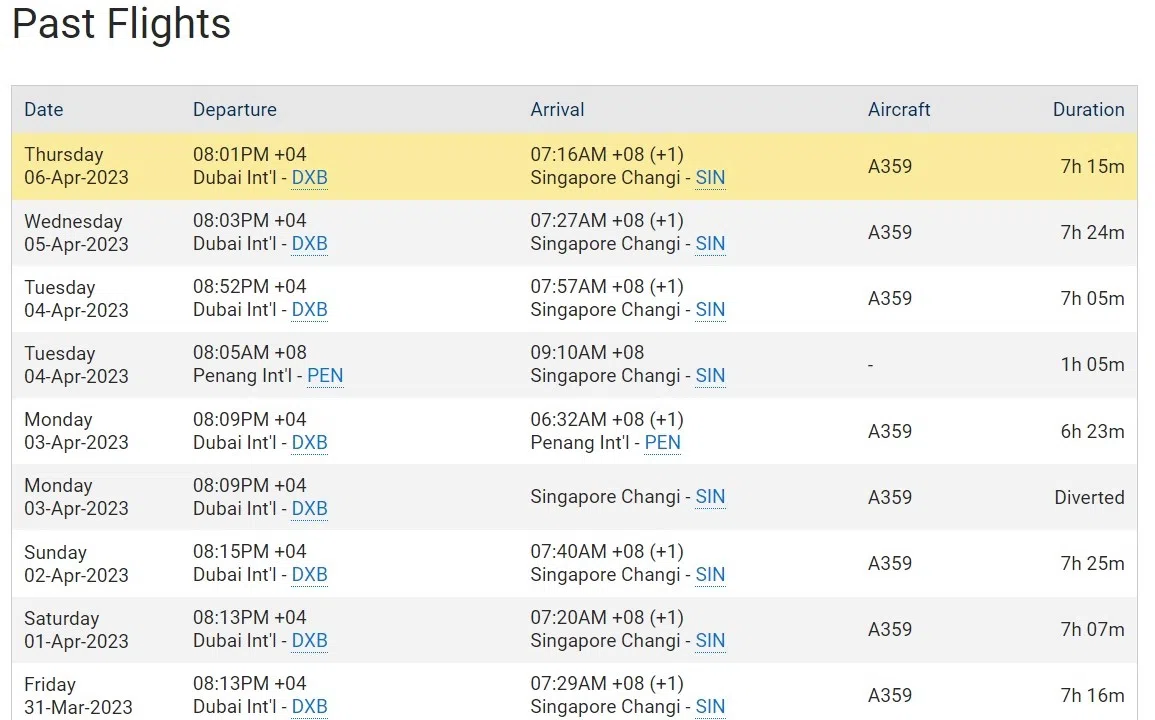1155x720 pixels.
Task: Click the A359 aircraft cell in the 7h 05m row
Action: click(889, 298)
